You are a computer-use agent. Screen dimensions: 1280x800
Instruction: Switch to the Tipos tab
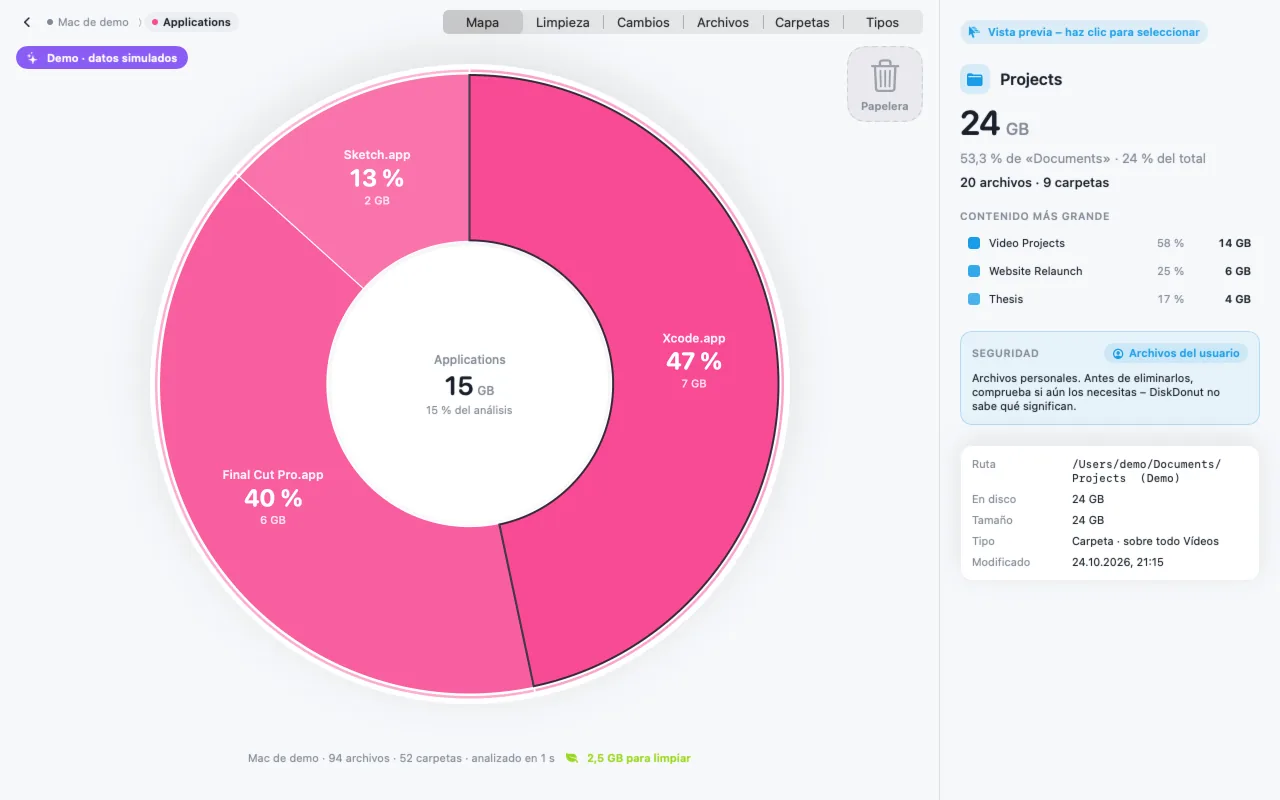(883, 22)
